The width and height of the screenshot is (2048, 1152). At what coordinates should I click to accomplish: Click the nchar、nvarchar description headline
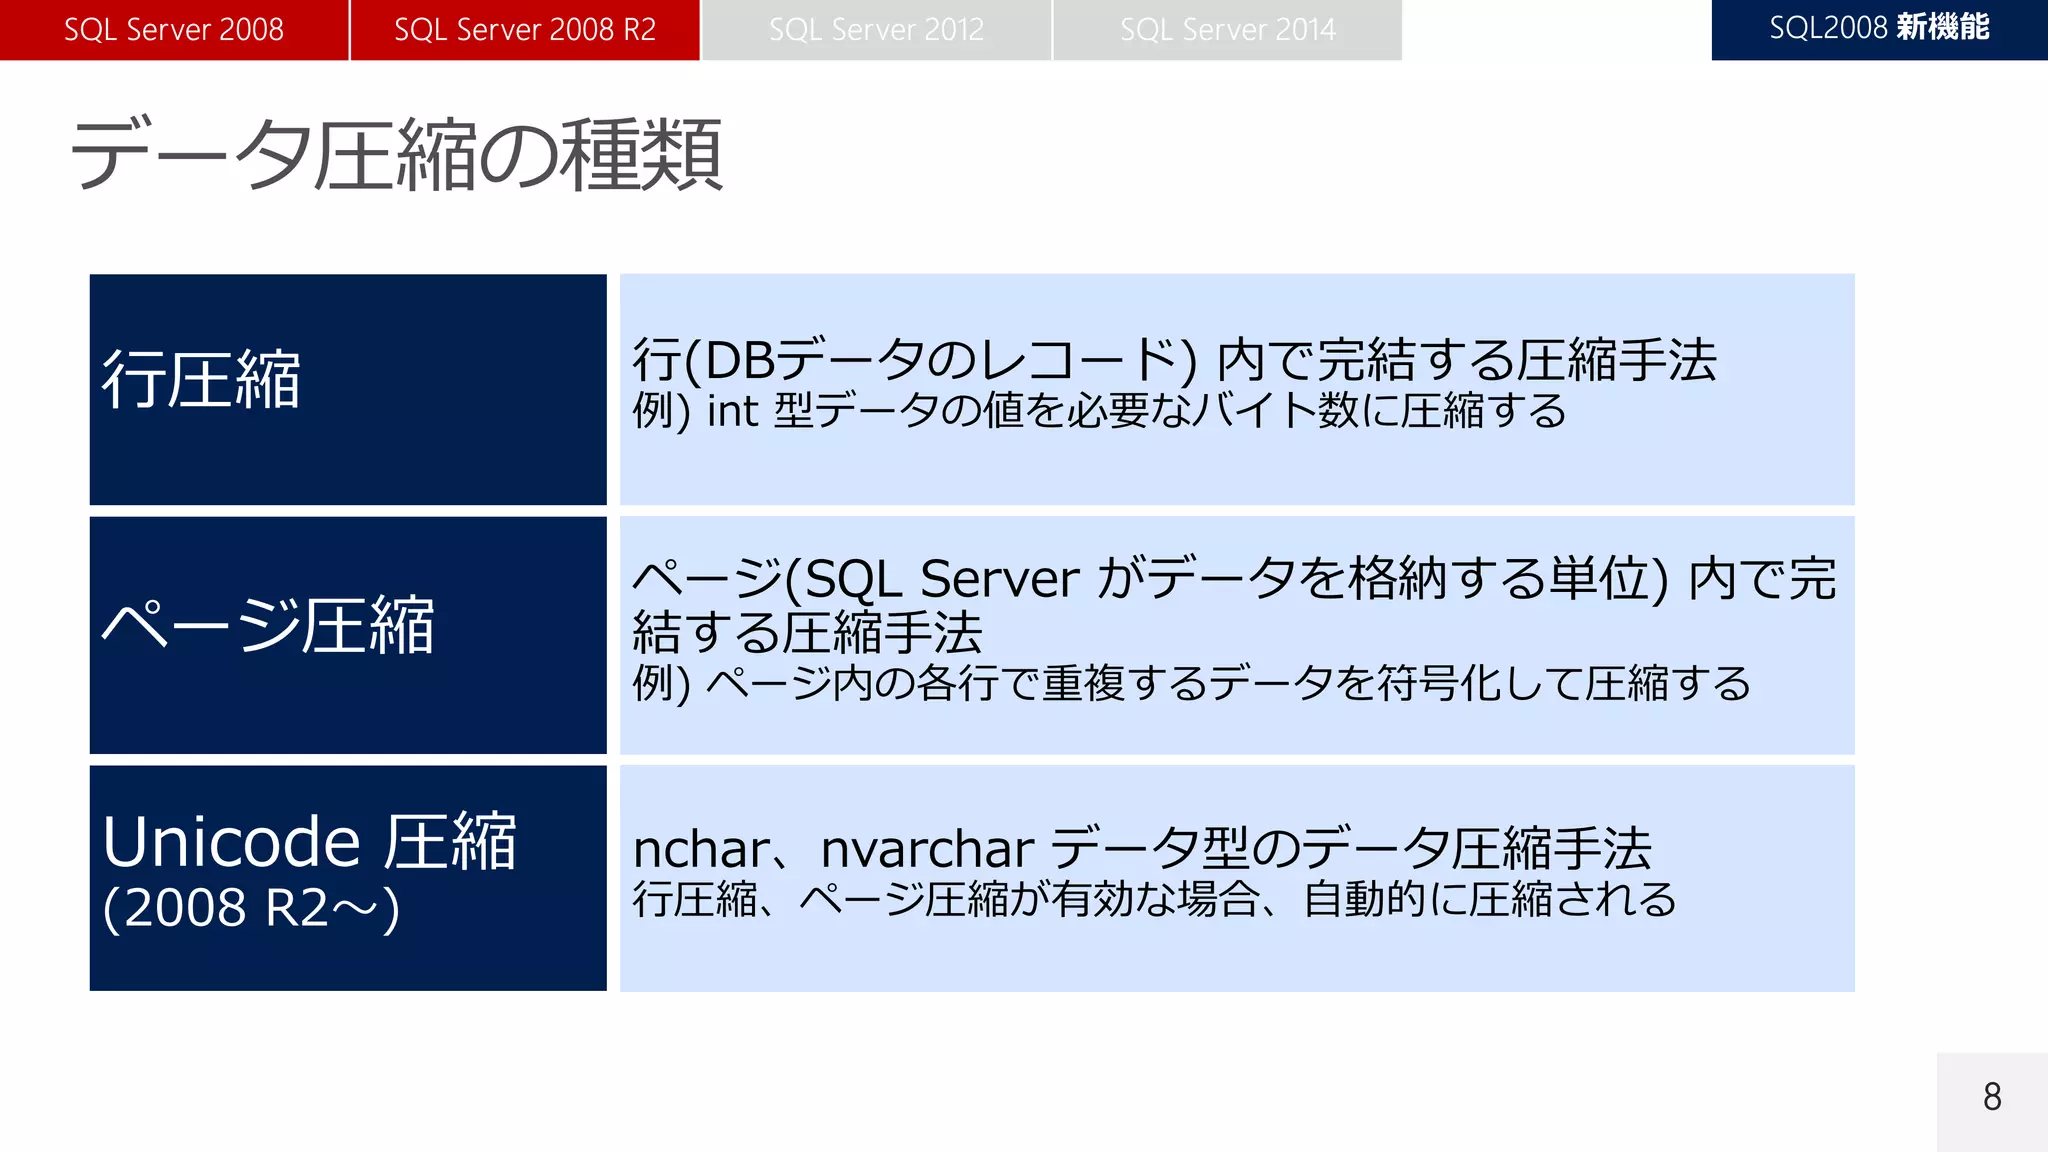pos(1142,849)
